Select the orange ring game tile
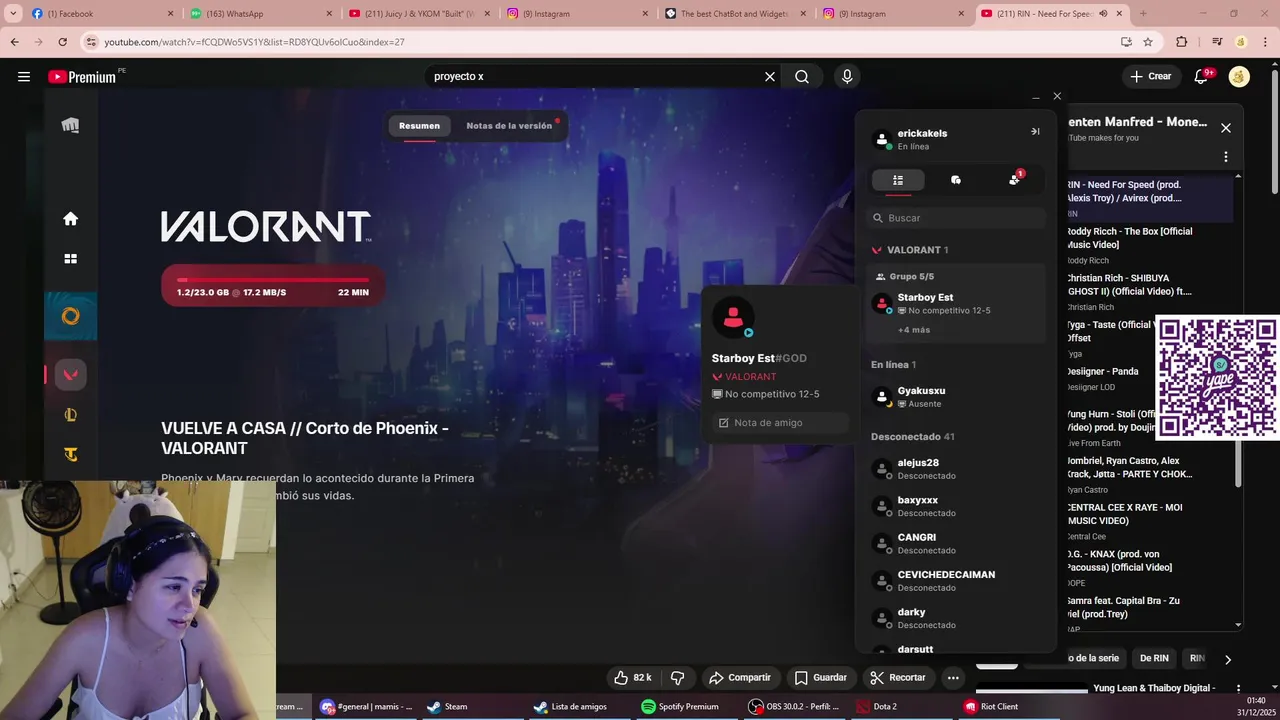 (71, 316)
